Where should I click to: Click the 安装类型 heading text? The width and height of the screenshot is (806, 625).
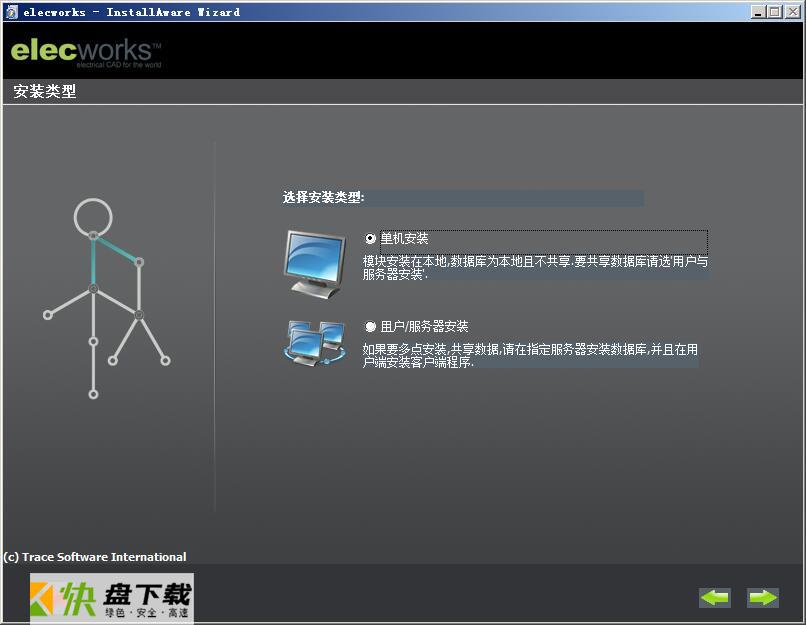coord(45,91)
